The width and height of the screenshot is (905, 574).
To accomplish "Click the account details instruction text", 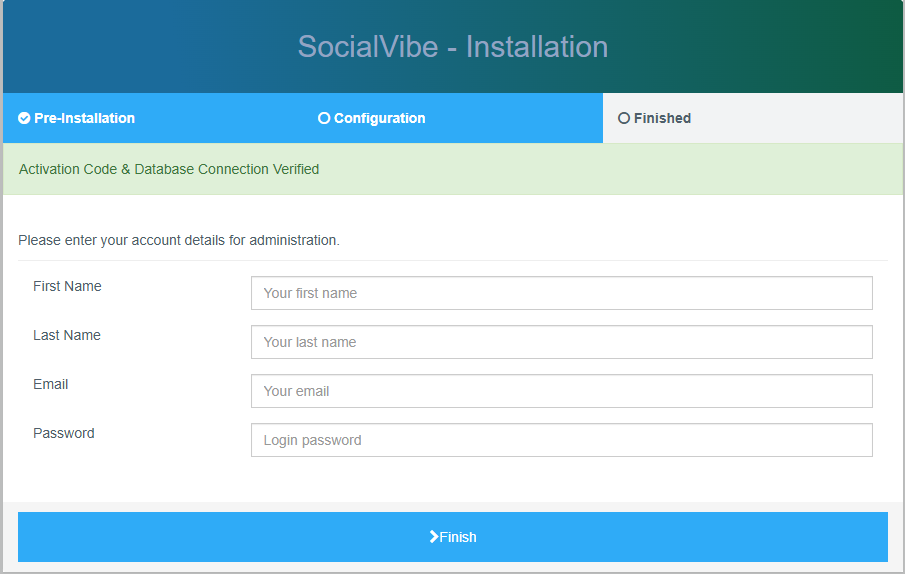I will [x=179, y=241].
